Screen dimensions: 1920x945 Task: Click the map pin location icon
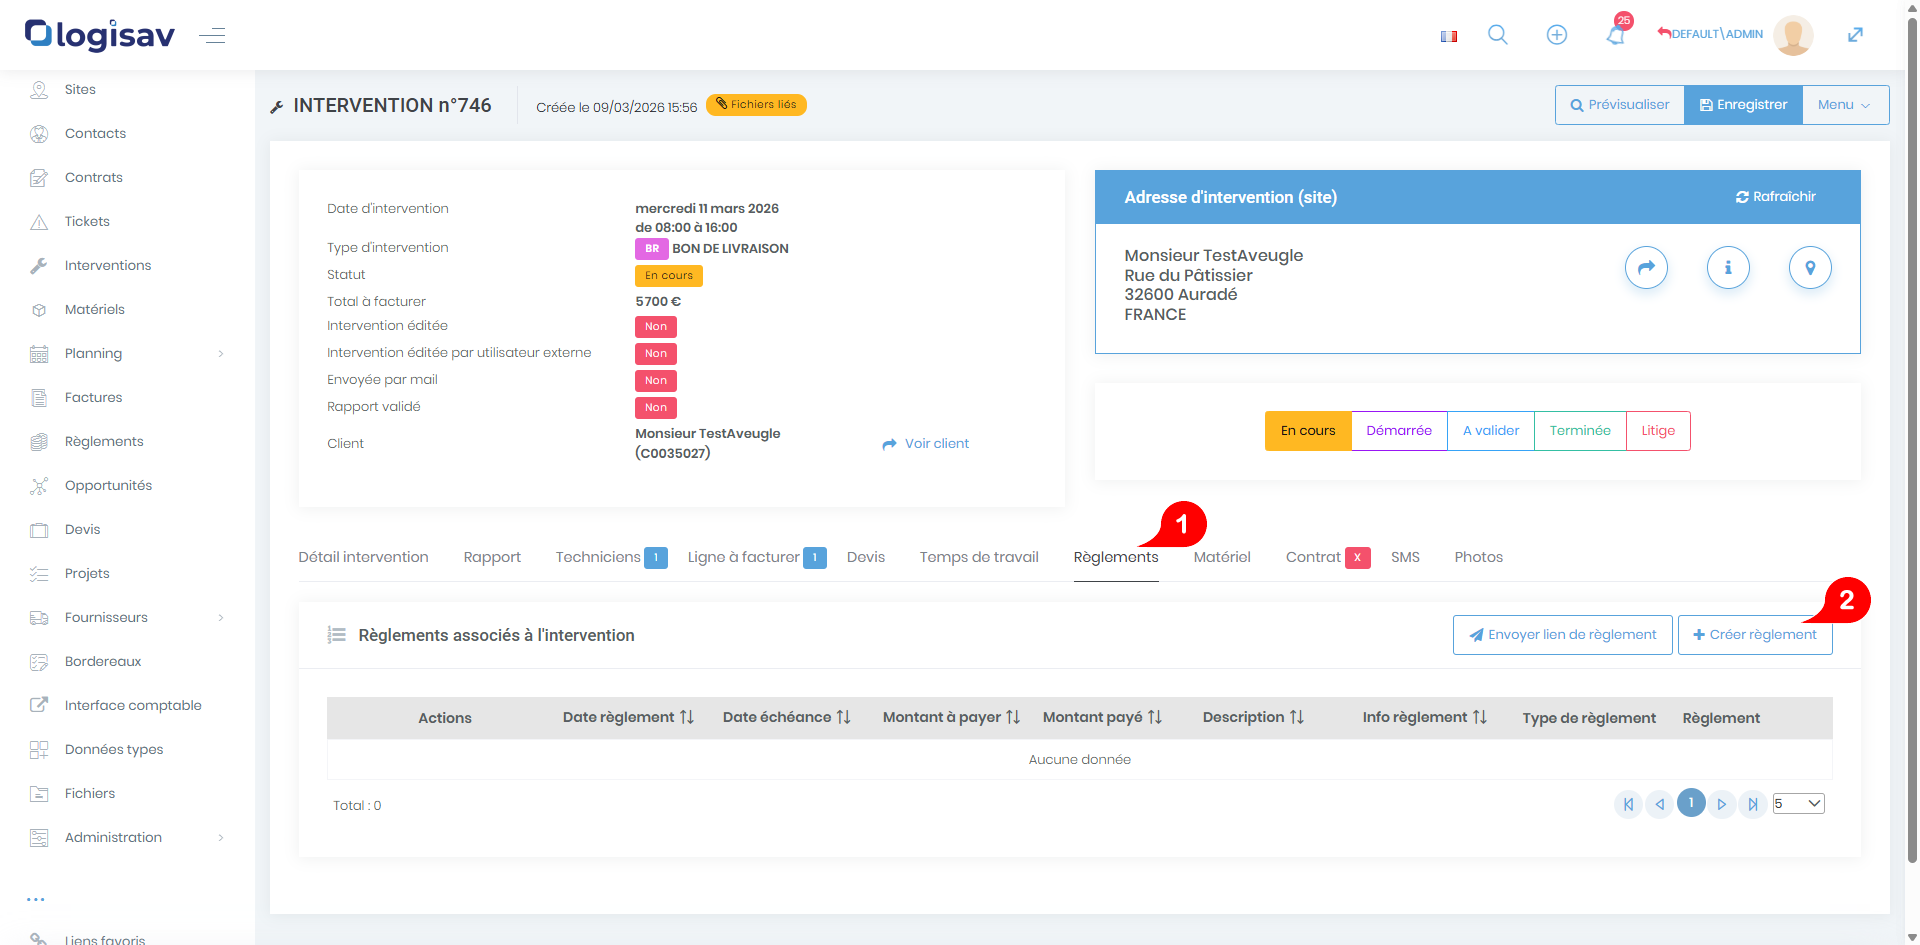tap(1809, 268)
